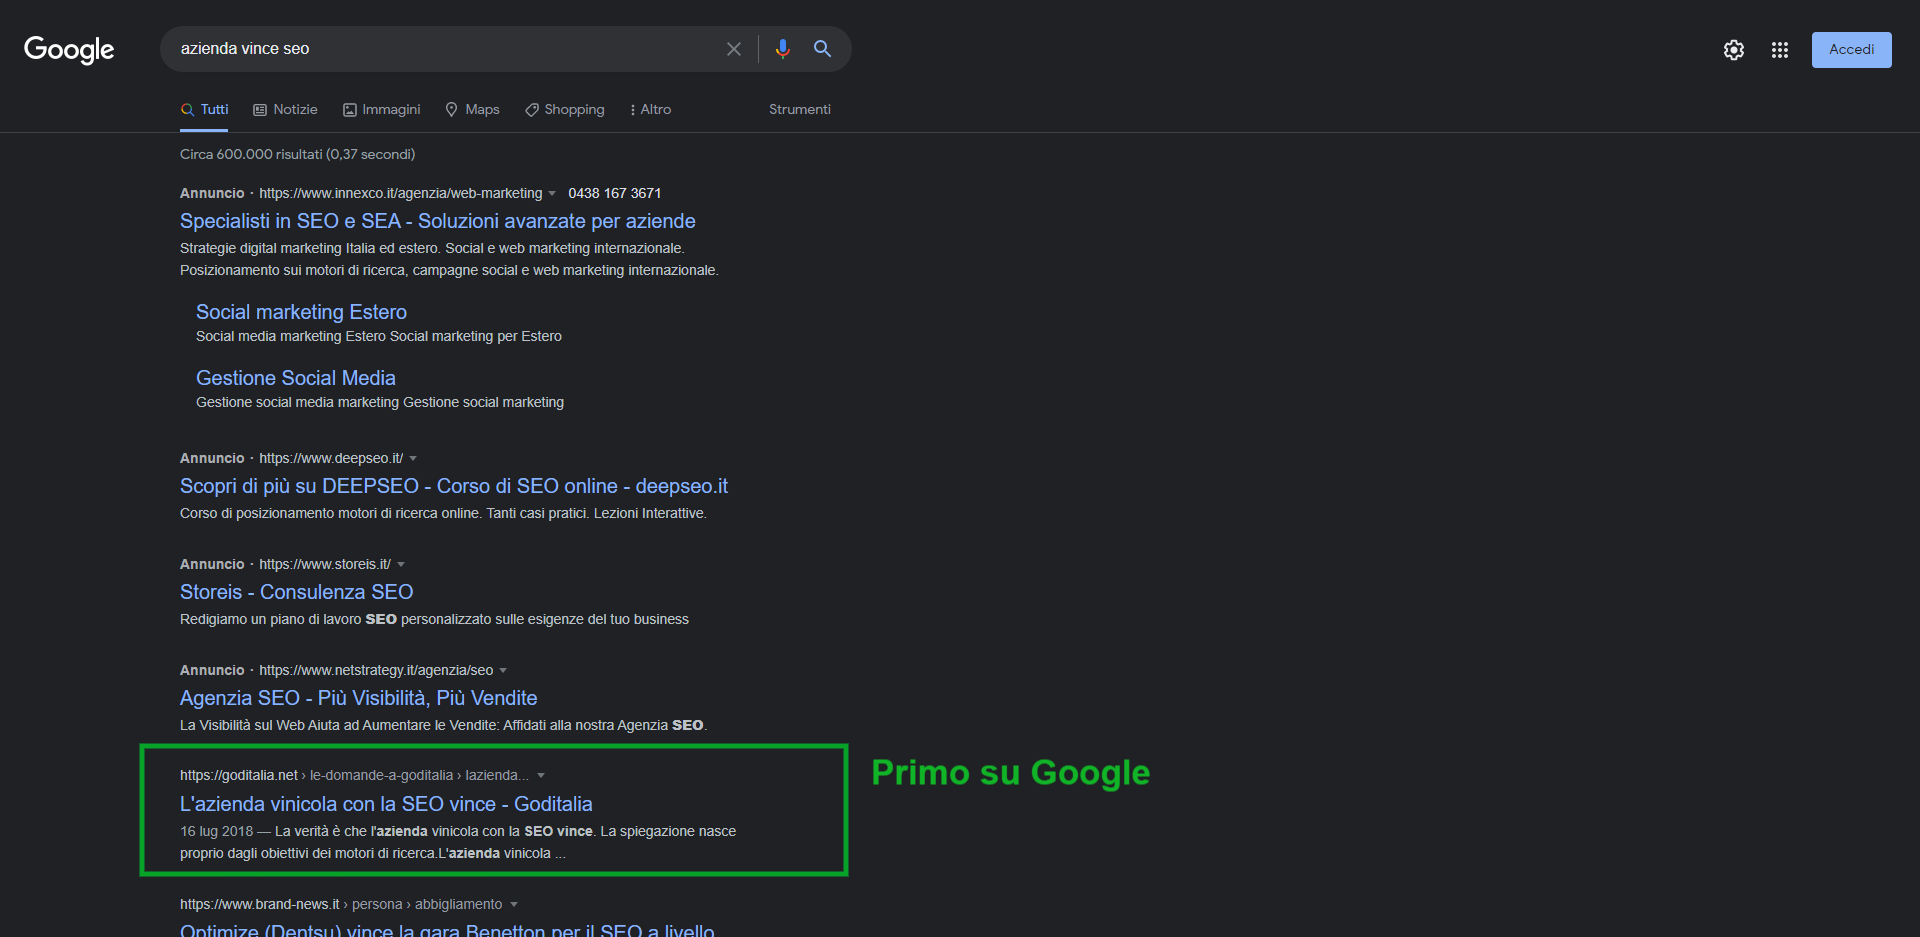Image resolution: width=1920 pixels, height=937 pixels.
Task: Expand the Altro more options menu
Action: click(x=650, y=110)
